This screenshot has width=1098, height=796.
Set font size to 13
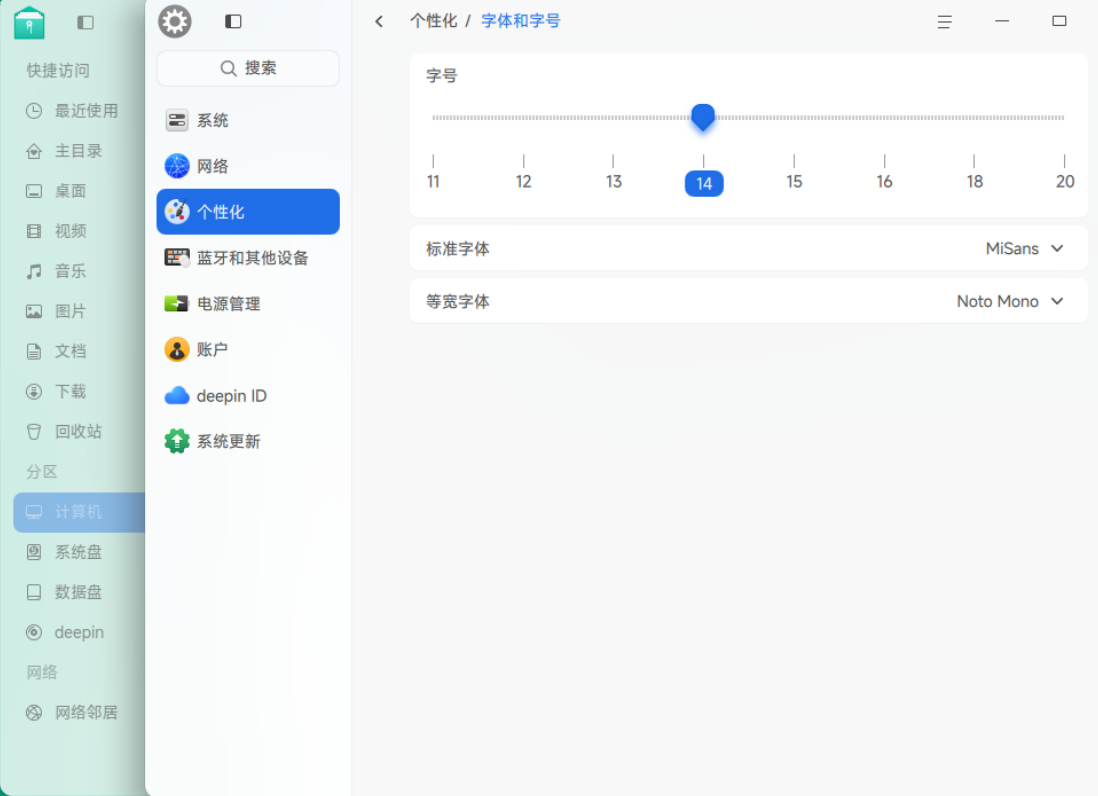coord(613,181)
